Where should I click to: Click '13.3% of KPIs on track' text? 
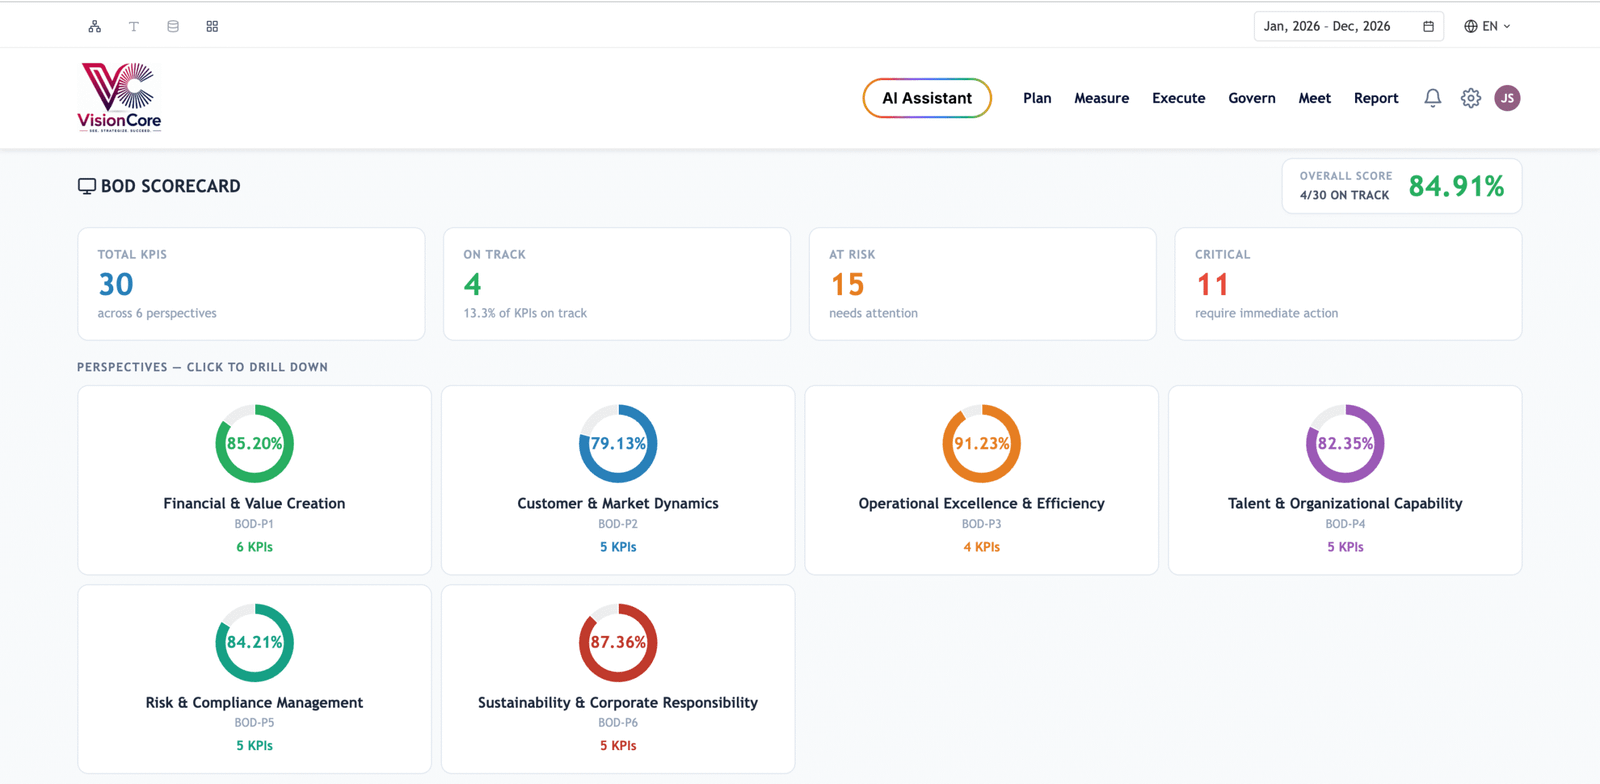525,313
